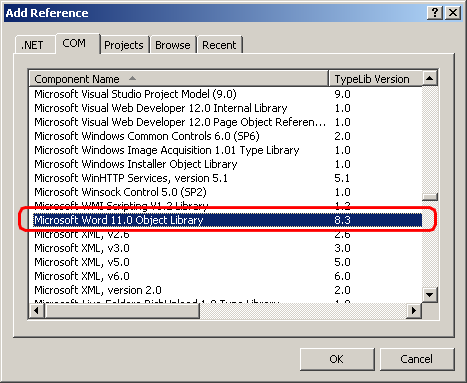Image resolution: width=467 pixels, height=383 pixels.
Task: Click the horizontal scrollbar left arrow
Action: 37,311
